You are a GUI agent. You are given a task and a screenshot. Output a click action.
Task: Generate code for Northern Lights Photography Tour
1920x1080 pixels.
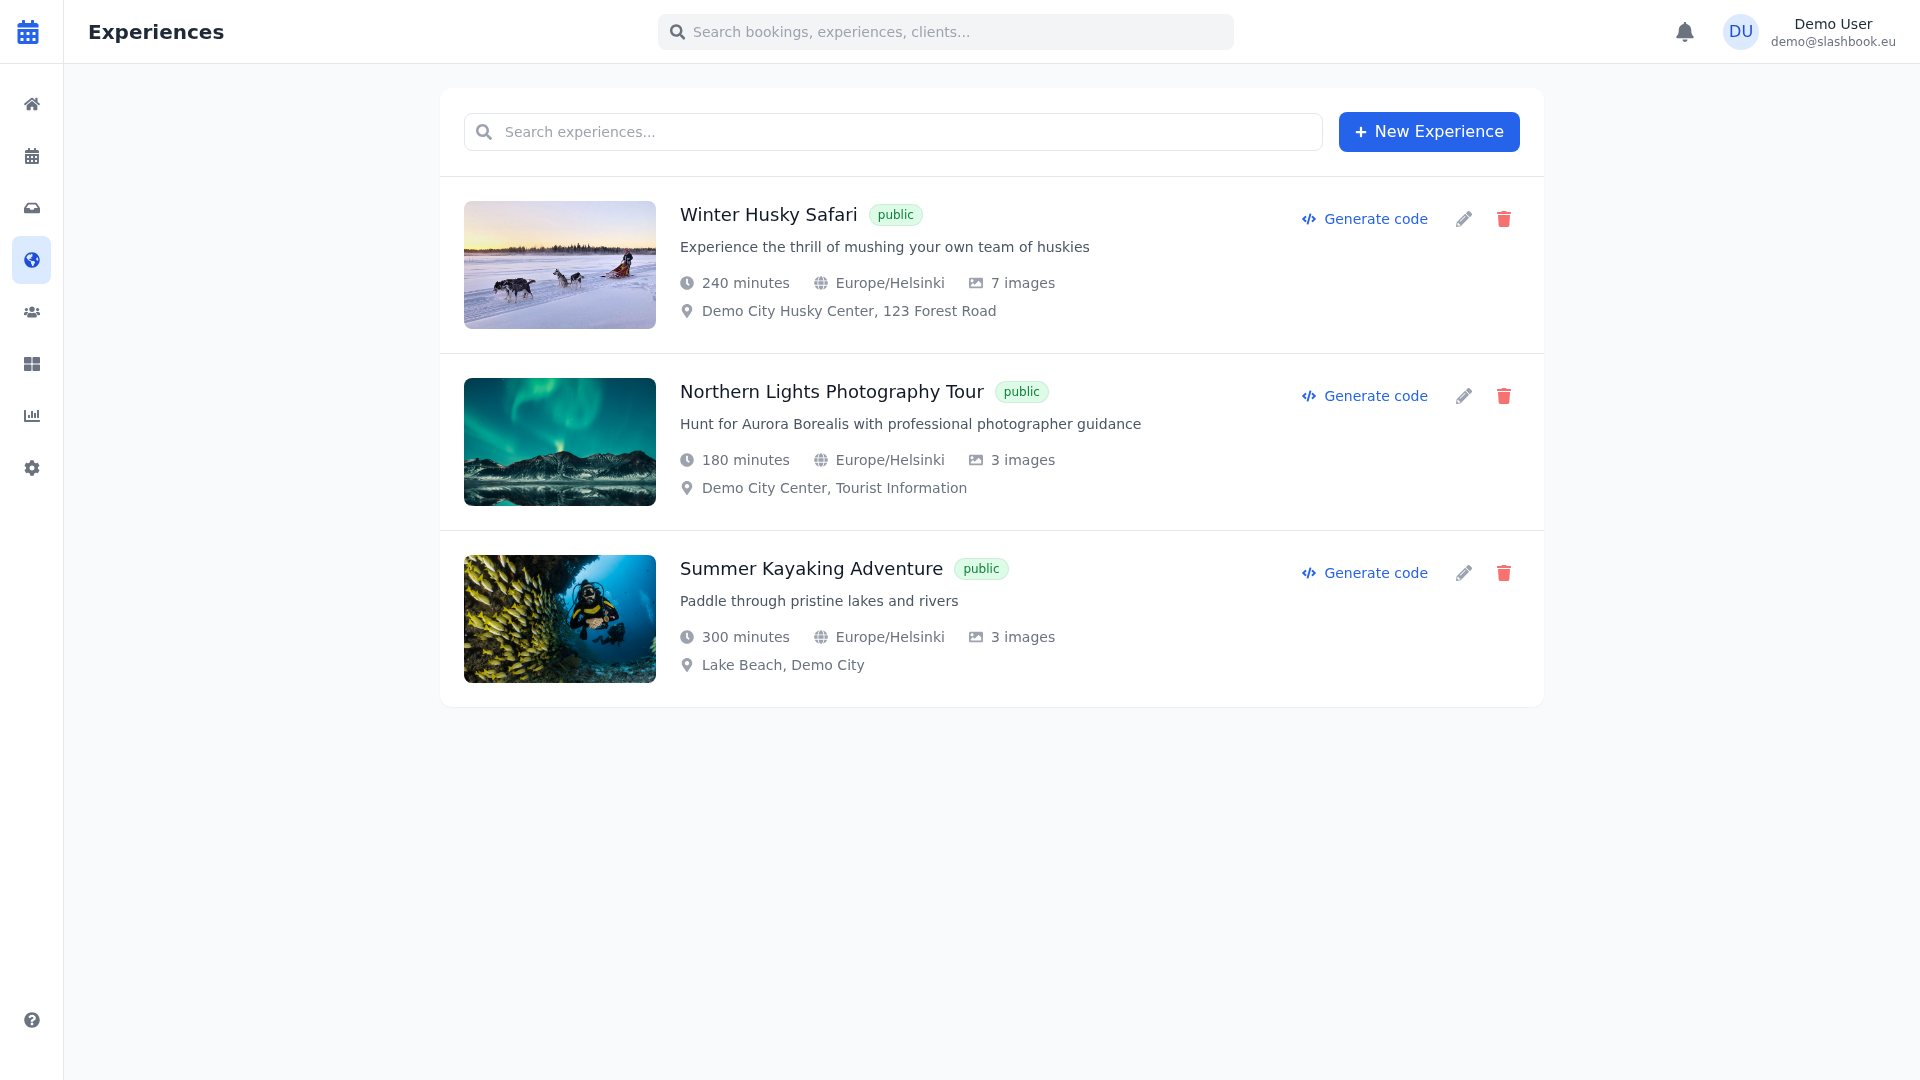tap(1365, 396)
